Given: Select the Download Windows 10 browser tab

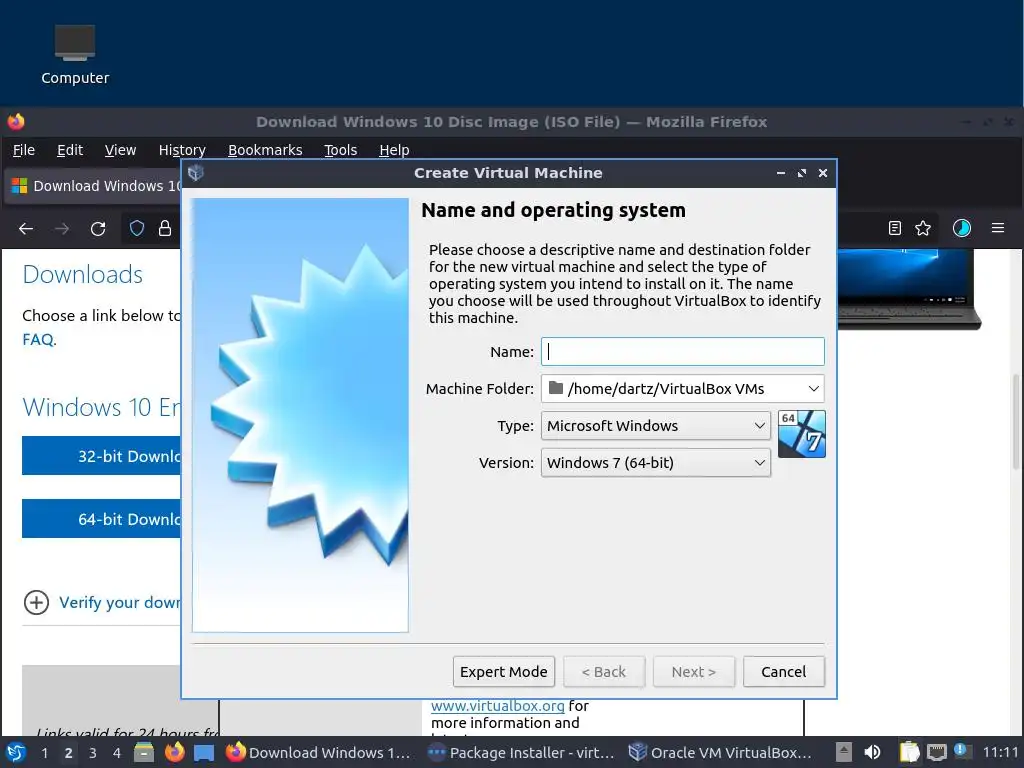Looking at the screenshot, I should coord(95,186).
